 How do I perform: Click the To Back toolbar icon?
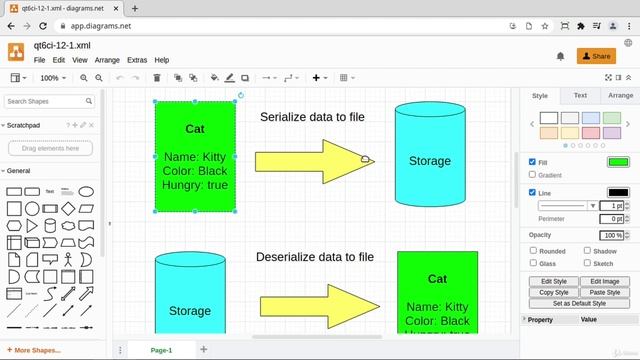pyautogui.click(x=193, y=78)
